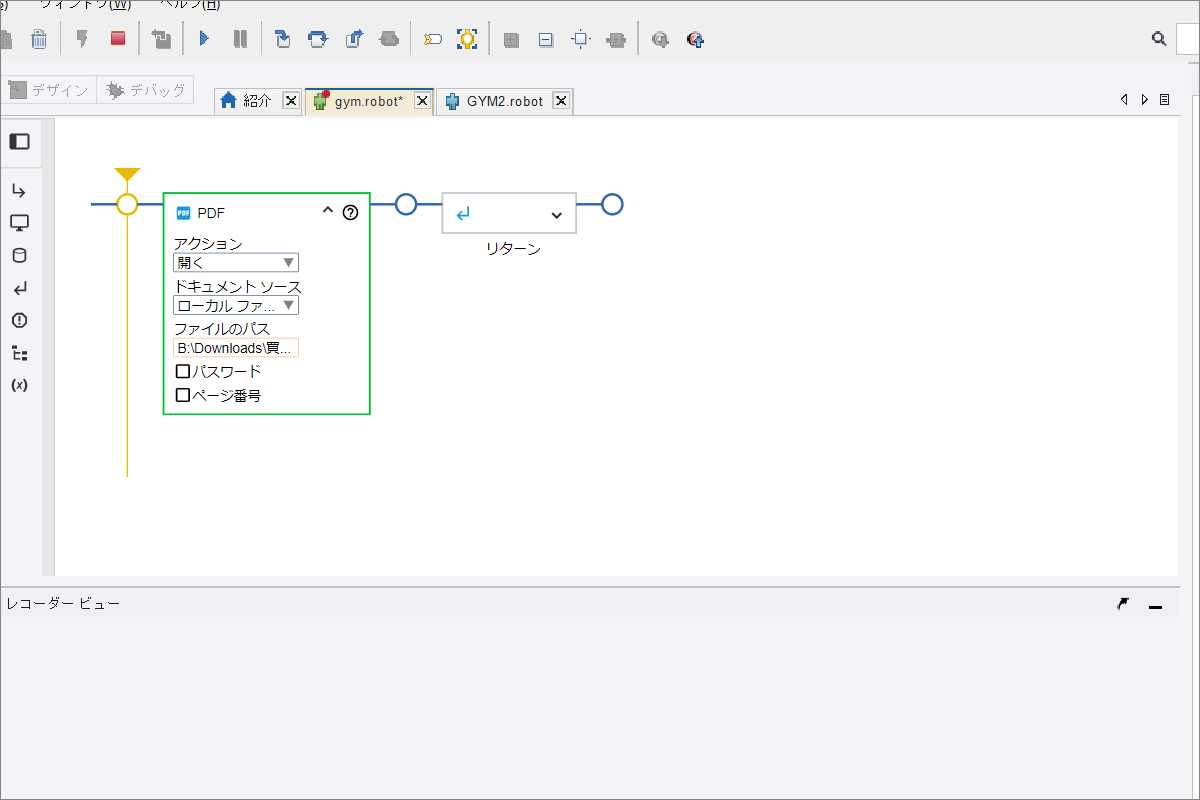Click the デバッグ mode button
The width and height of the screenshot is (1200, 800).
point(146,90)
